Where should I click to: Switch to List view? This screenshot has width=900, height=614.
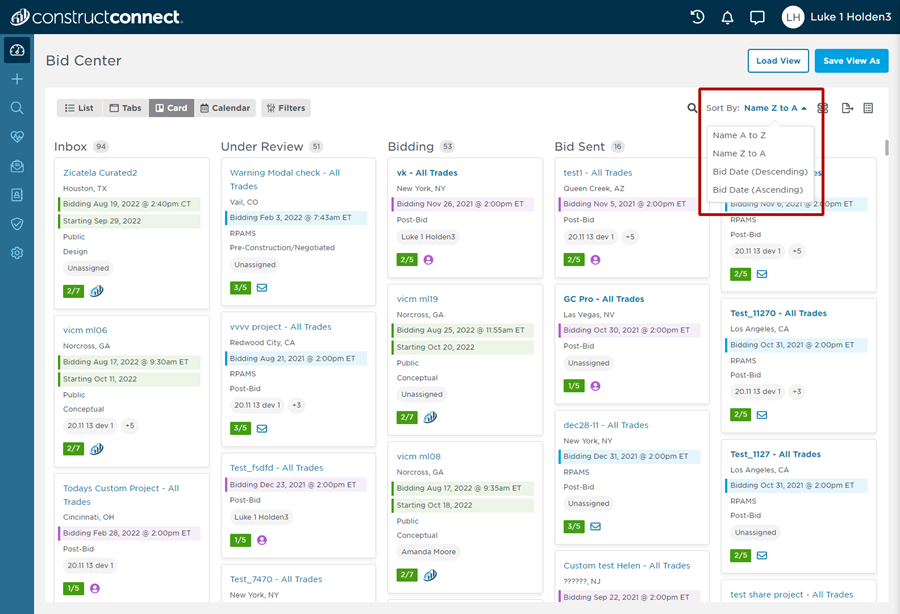click(80, 108)
